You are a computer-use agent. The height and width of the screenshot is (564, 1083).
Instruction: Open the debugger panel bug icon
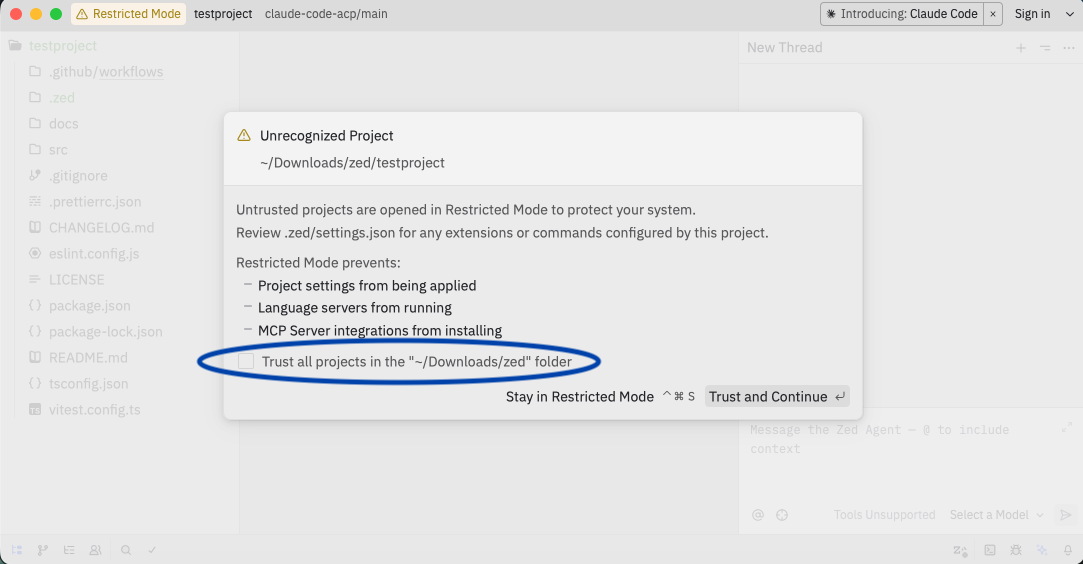(1016, 550)
